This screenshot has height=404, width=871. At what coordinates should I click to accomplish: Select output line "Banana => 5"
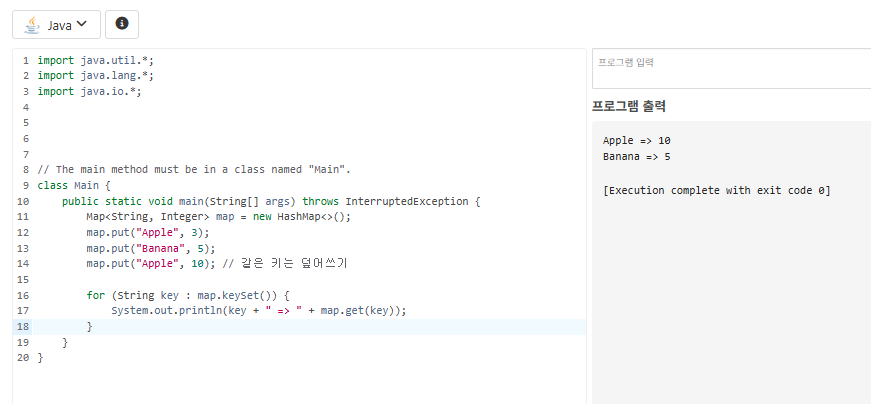click(637, 157)
